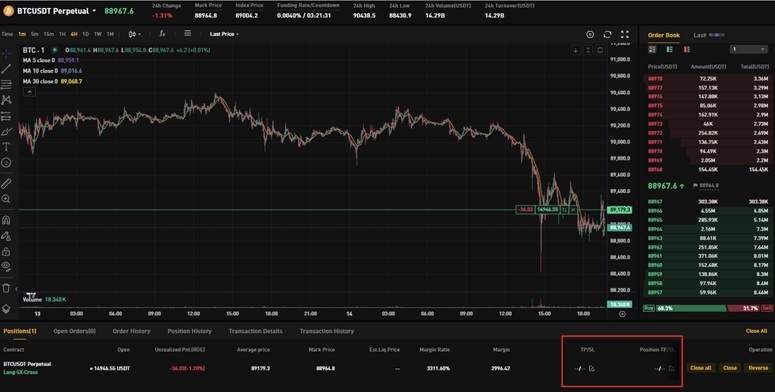Activate the zoom-in magnifier tool
775x392 pixels.
pos(6,199)
